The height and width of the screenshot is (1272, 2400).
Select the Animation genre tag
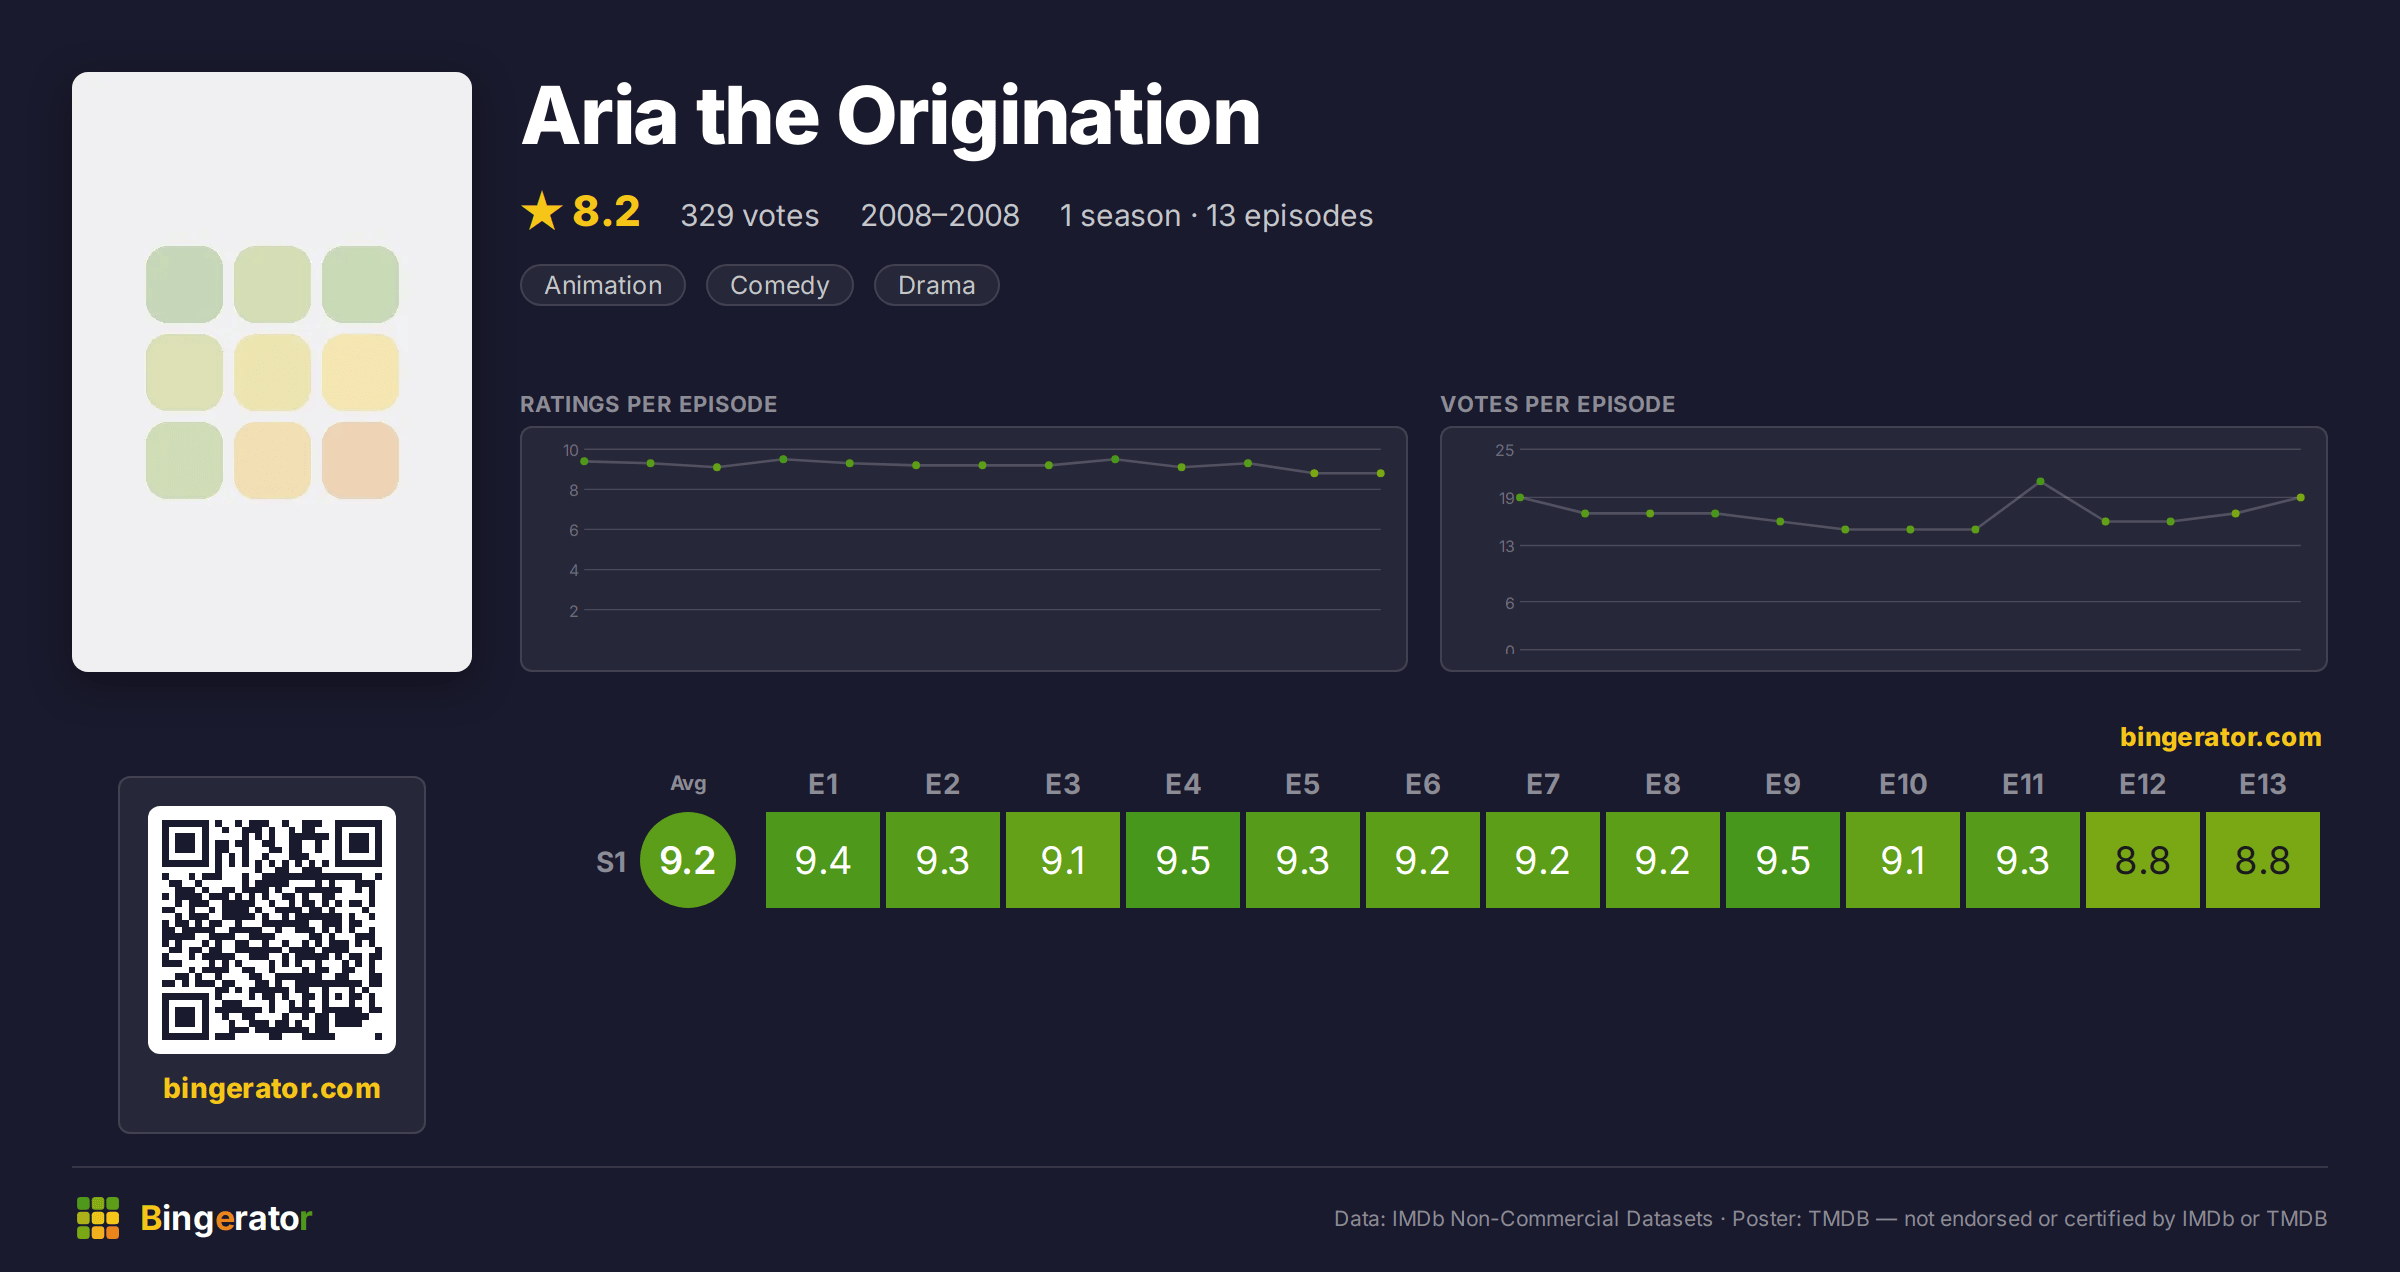603,285
